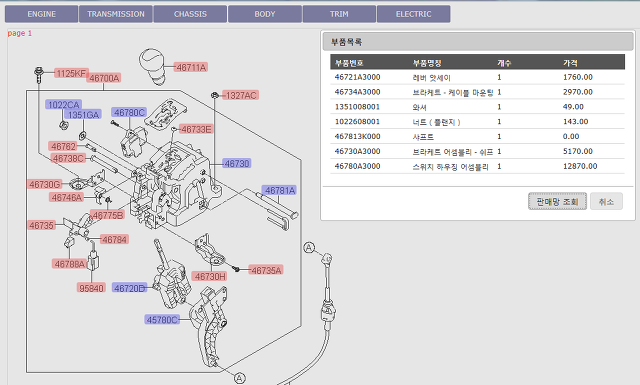Screen dimensions: 640x385
Task: Click part label 46730G
Action: (45, 185)
